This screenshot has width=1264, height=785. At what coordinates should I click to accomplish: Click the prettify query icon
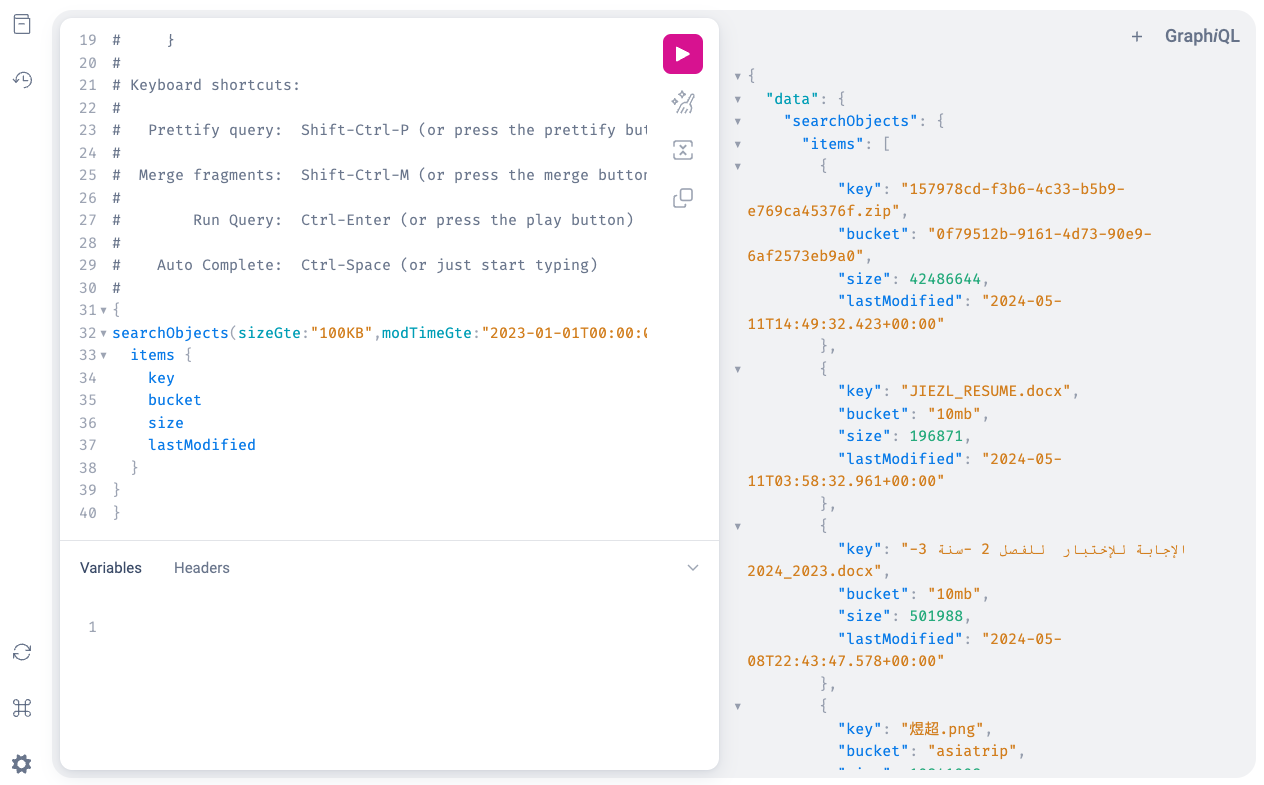tap(683, 102)
